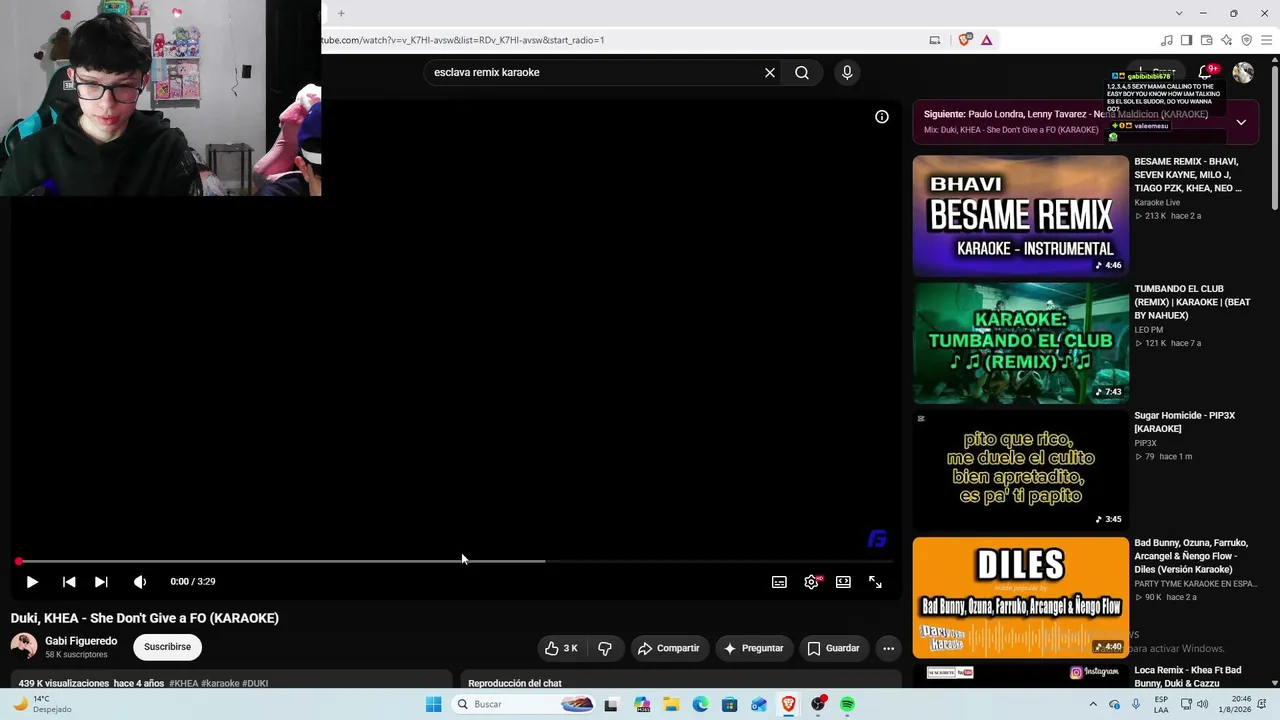Open 'TUMBANDO EL CLUB (REMIX)' video title
The width and height of the screenshot is (1280, 720).
1192,302
